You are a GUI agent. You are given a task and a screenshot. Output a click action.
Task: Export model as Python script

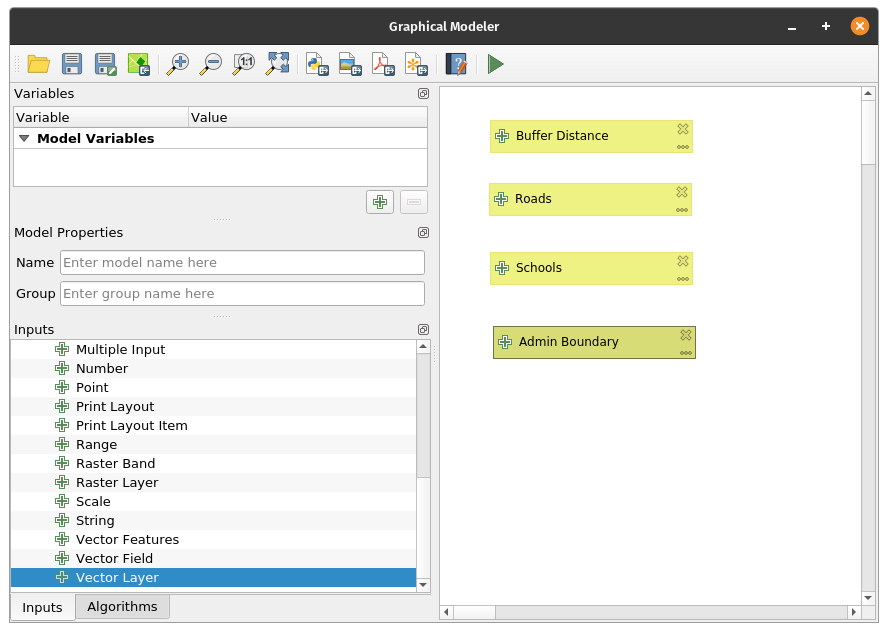pyautogui.click(x=317, y=65)
